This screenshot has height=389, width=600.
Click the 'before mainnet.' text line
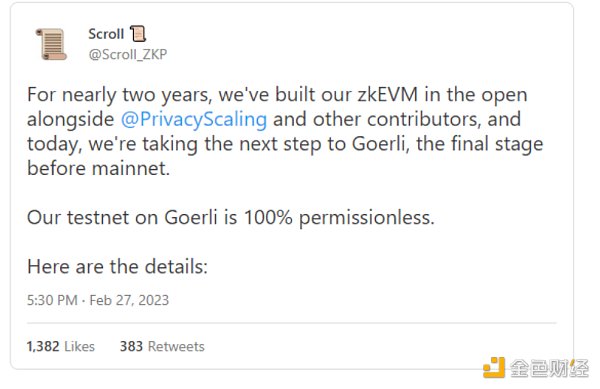tap(98, 168)
